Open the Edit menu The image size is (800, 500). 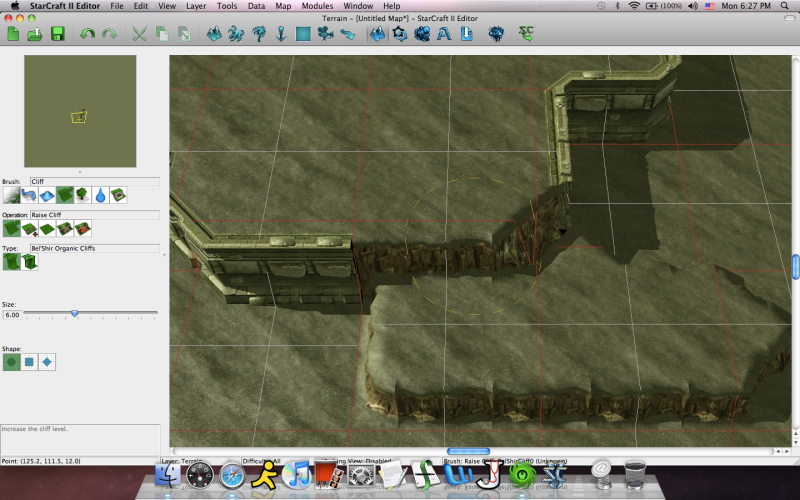click(x=141, y=6)
